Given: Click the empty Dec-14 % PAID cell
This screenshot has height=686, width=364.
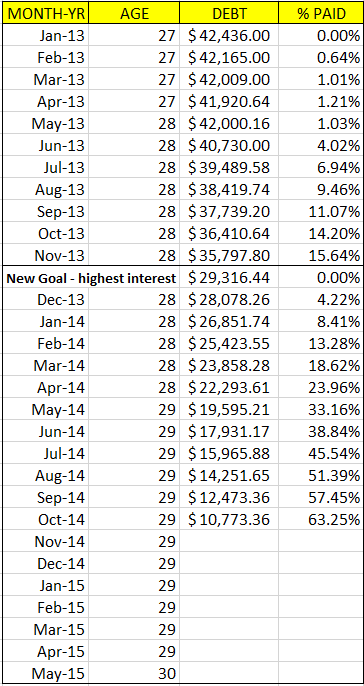Looking at the screenshot, I should [x=321, y=564].
